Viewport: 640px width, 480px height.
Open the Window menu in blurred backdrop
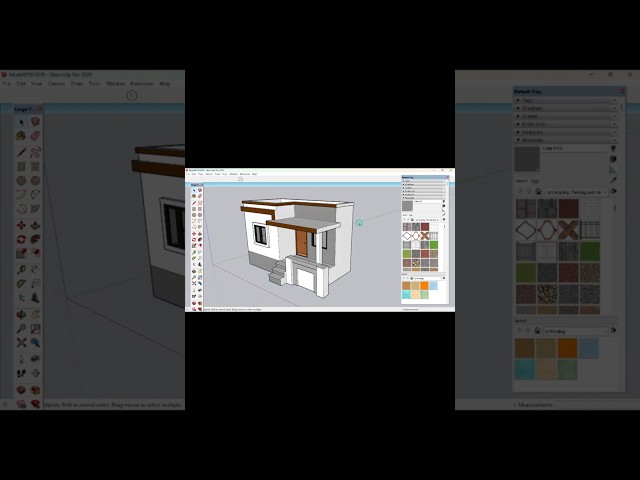coord(115,84)
